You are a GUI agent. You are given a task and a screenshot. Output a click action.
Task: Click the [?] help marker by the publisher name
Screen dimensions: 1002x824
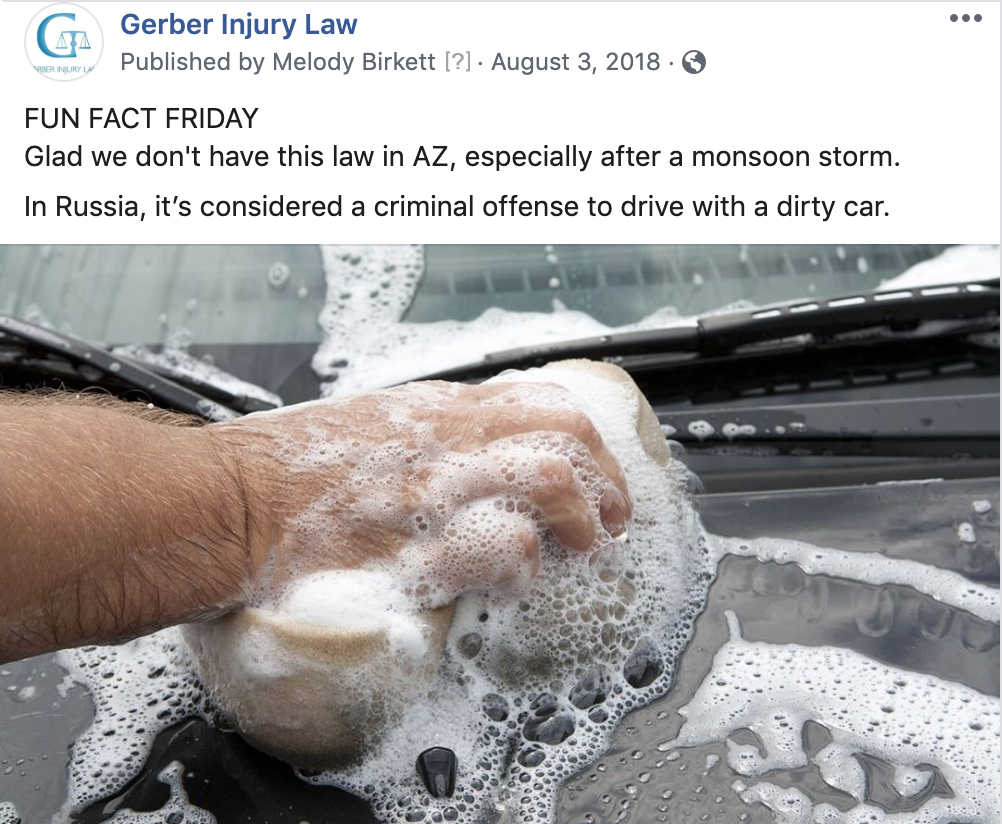[458, 62]
